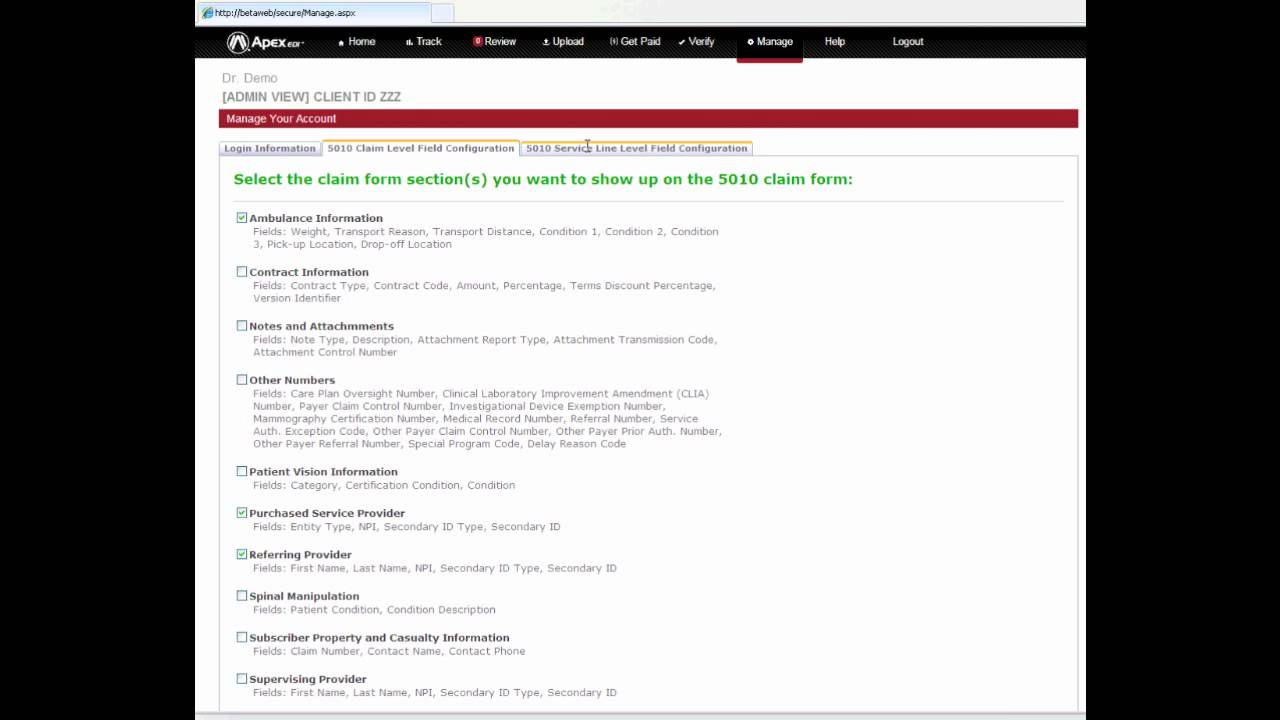Viewport: 1280px width, 720px height.
Task: Check Patient Vision Information box
Action: [x=242, y=471]
